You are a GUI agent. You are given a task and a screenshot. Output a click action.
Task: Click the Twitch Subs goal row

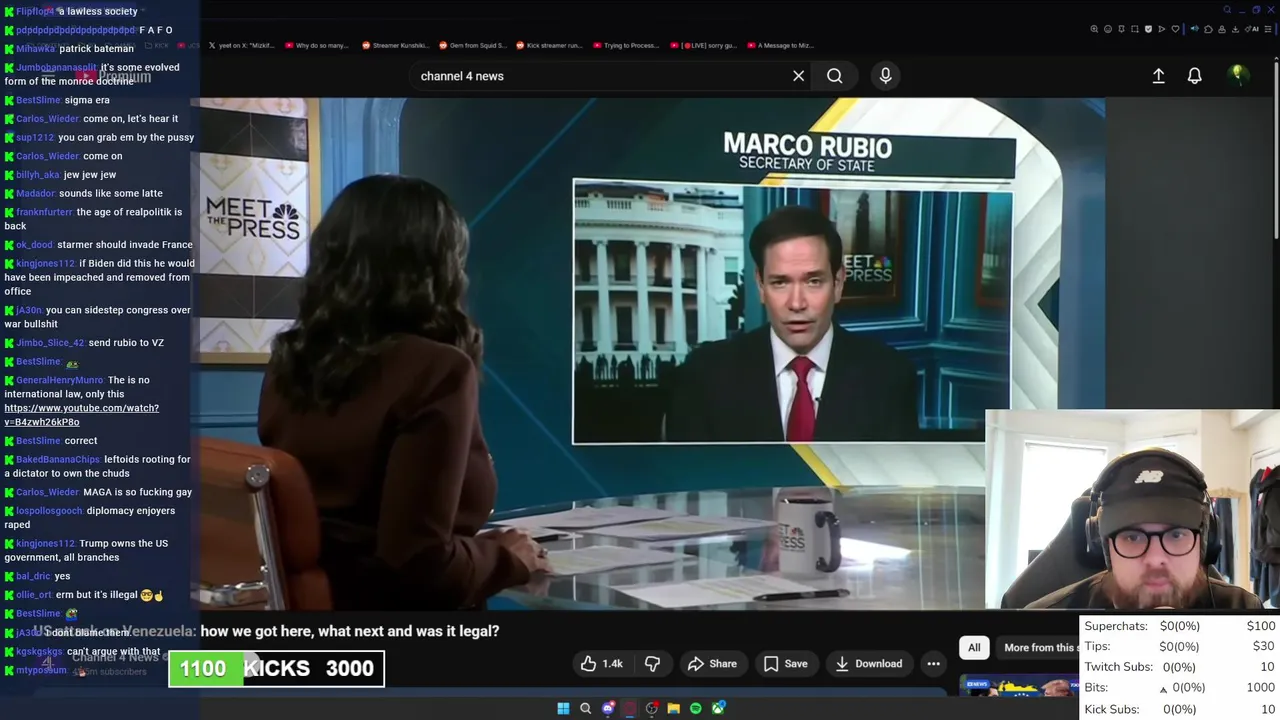point(1180,667)
